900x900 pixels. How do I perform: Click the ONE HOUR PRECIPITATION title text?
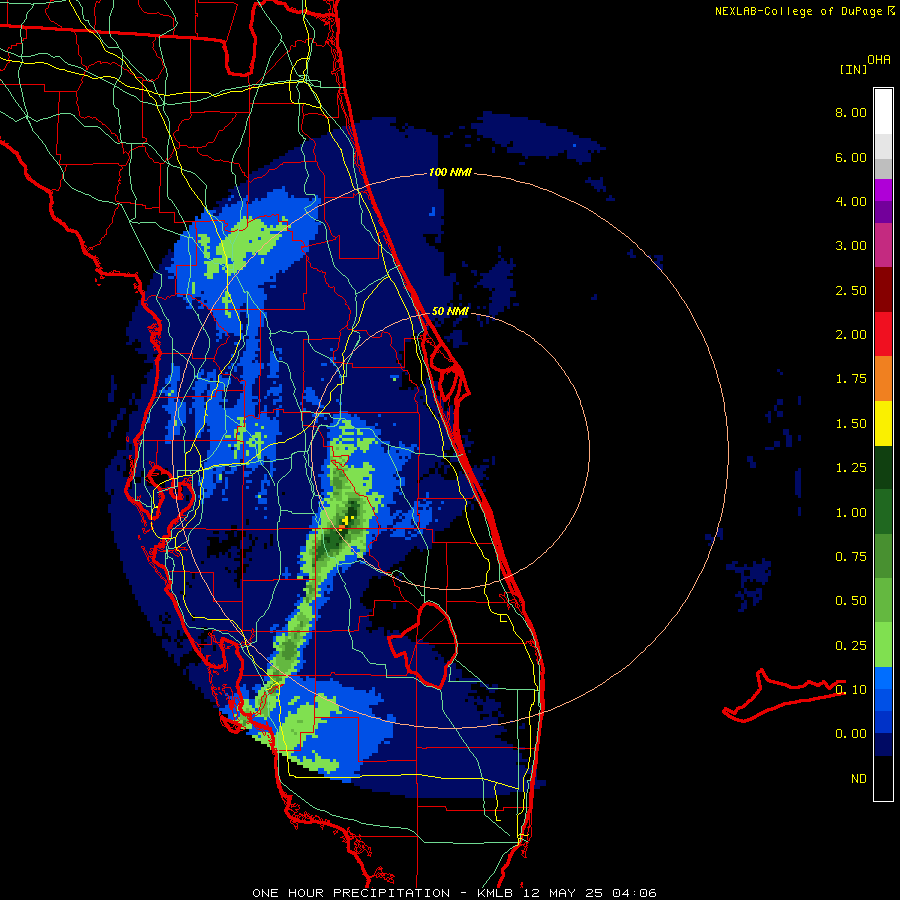tap(351, 893)
